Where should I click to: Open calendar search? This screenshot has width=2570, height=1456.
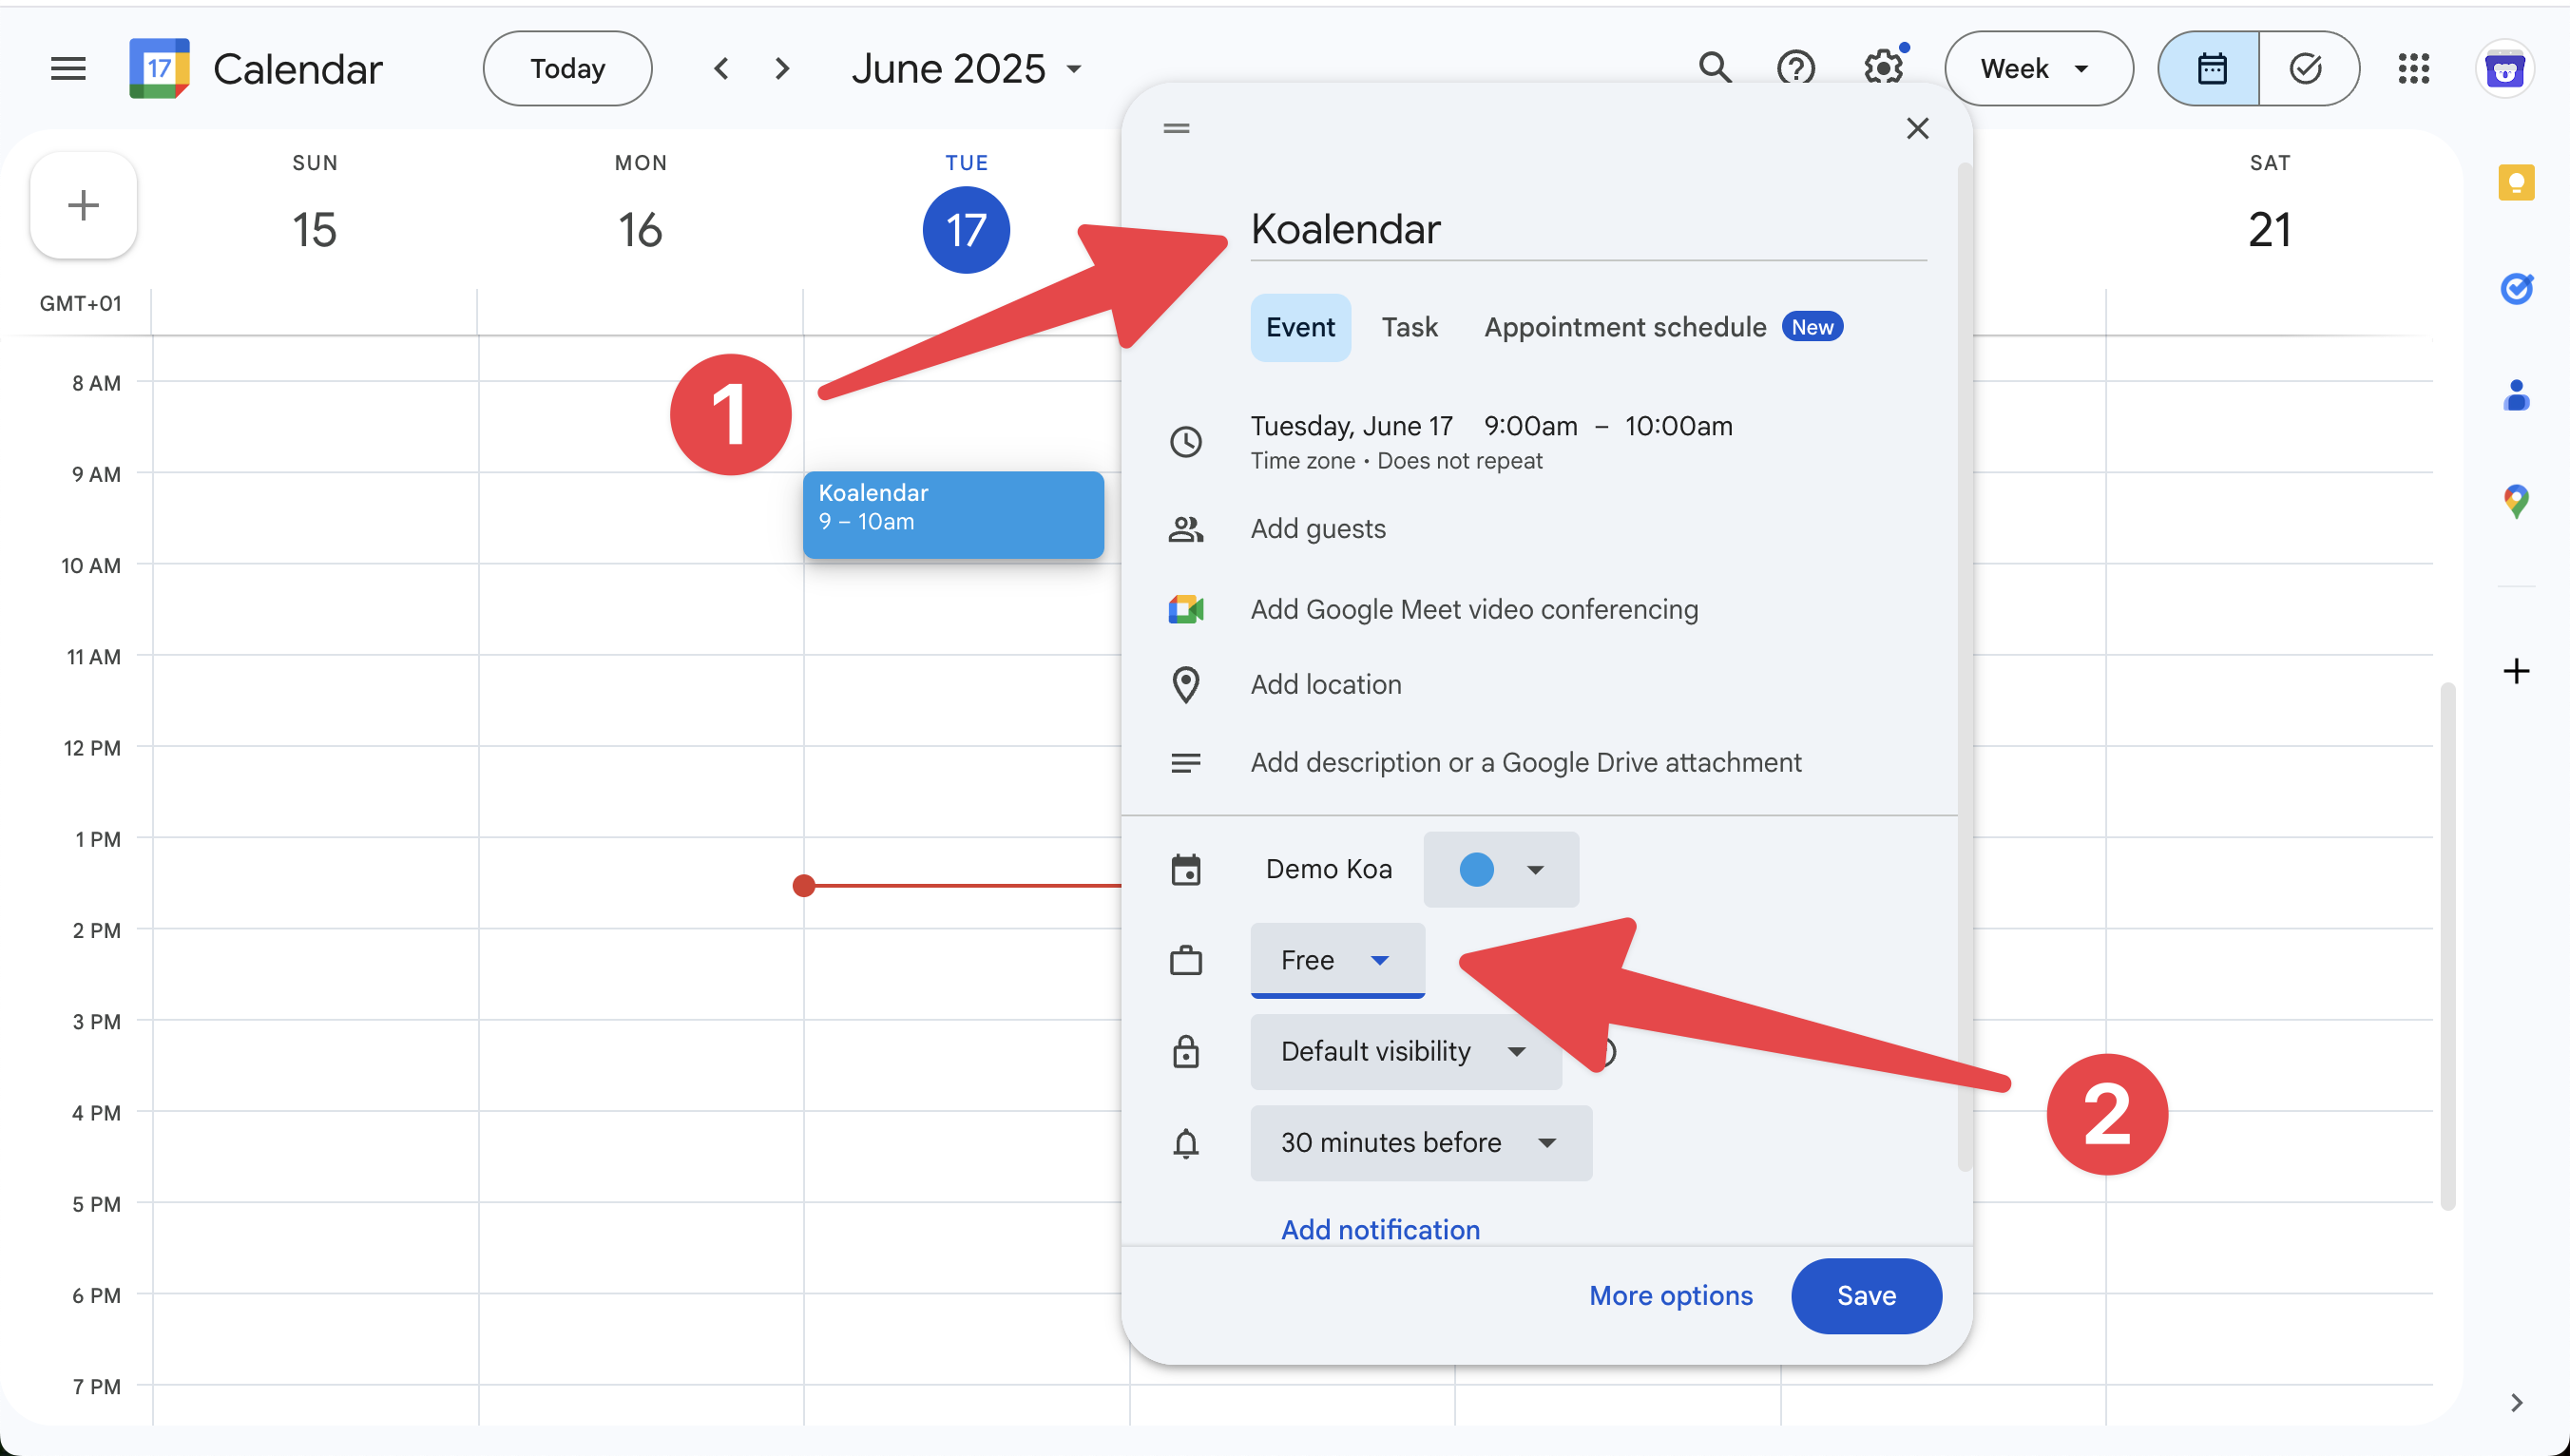[x=1715, y=68]
